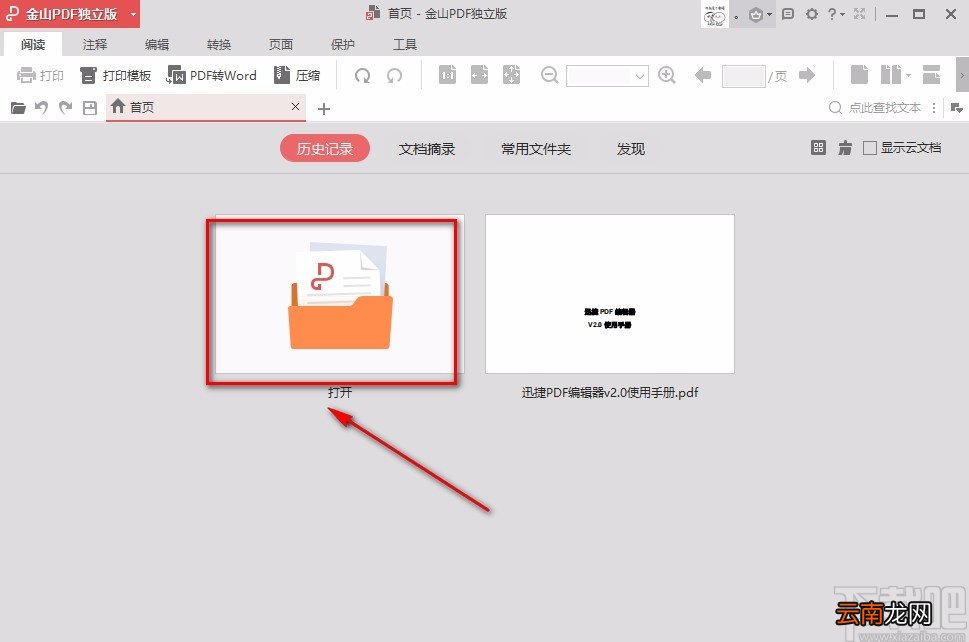
Task: Rotate the page clockwise
Action: pyautogui.click(x=362, y=75)
